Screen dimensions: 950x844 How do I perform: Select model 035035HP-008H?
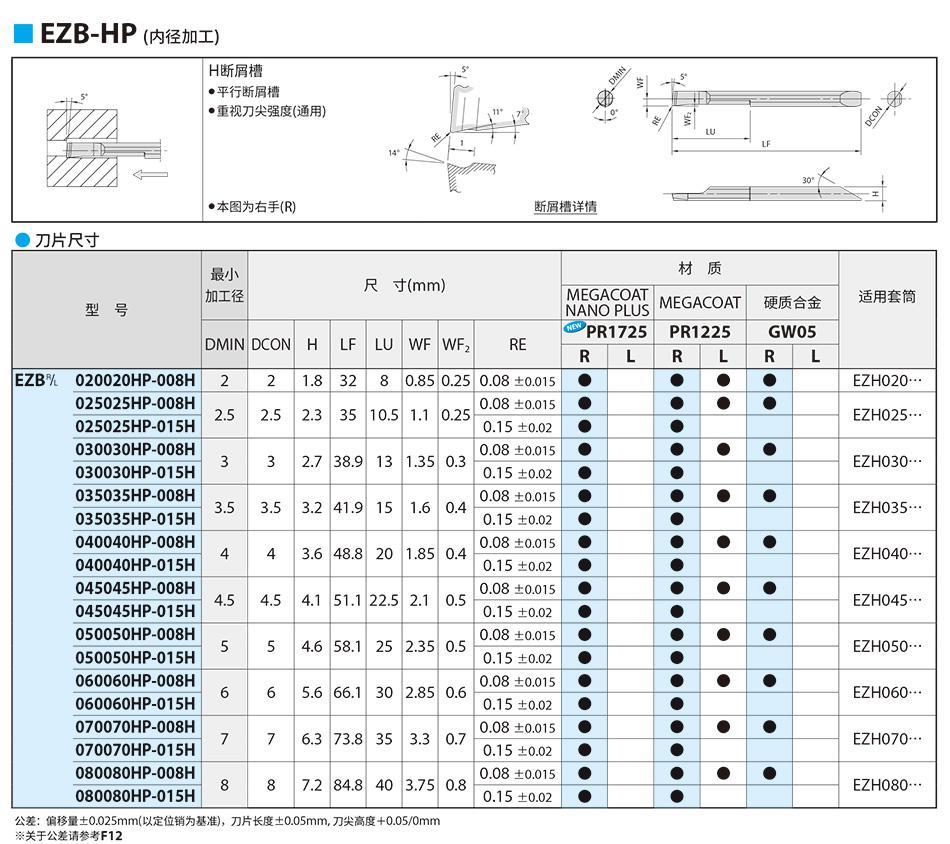tap(135, 495)
